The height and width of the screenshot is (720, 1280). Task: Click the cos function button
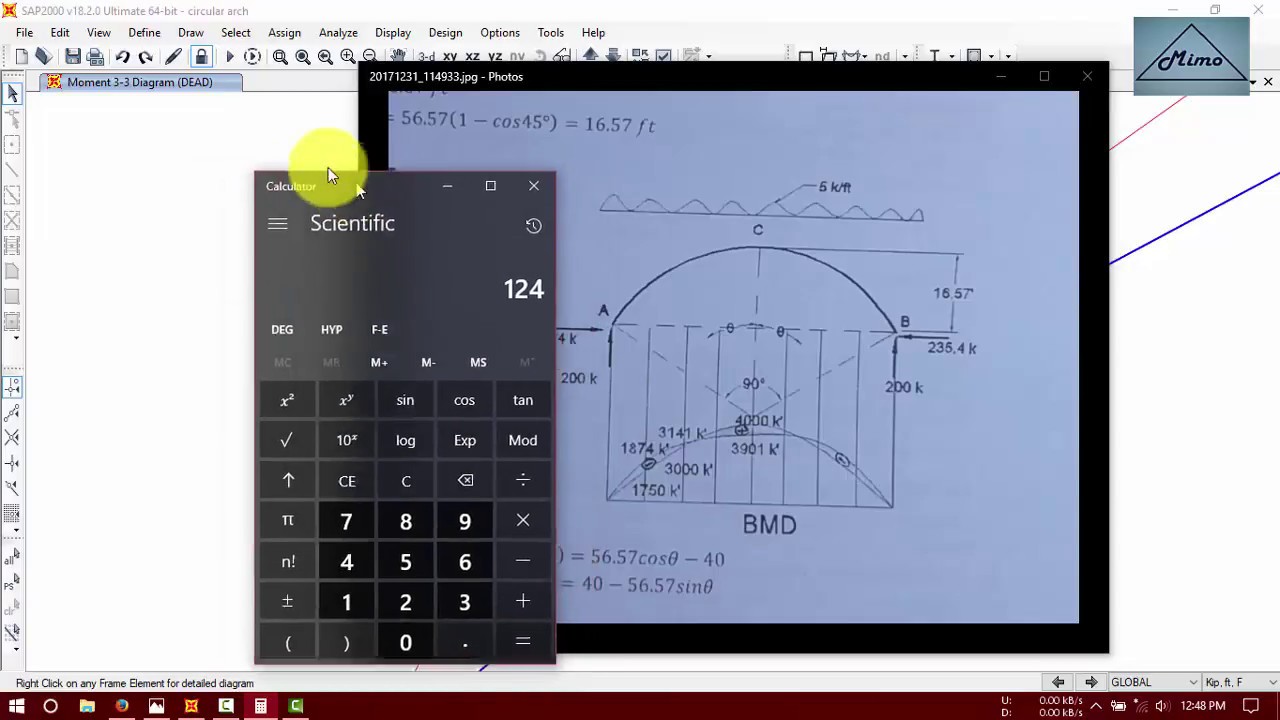click(x=464, y=400)
